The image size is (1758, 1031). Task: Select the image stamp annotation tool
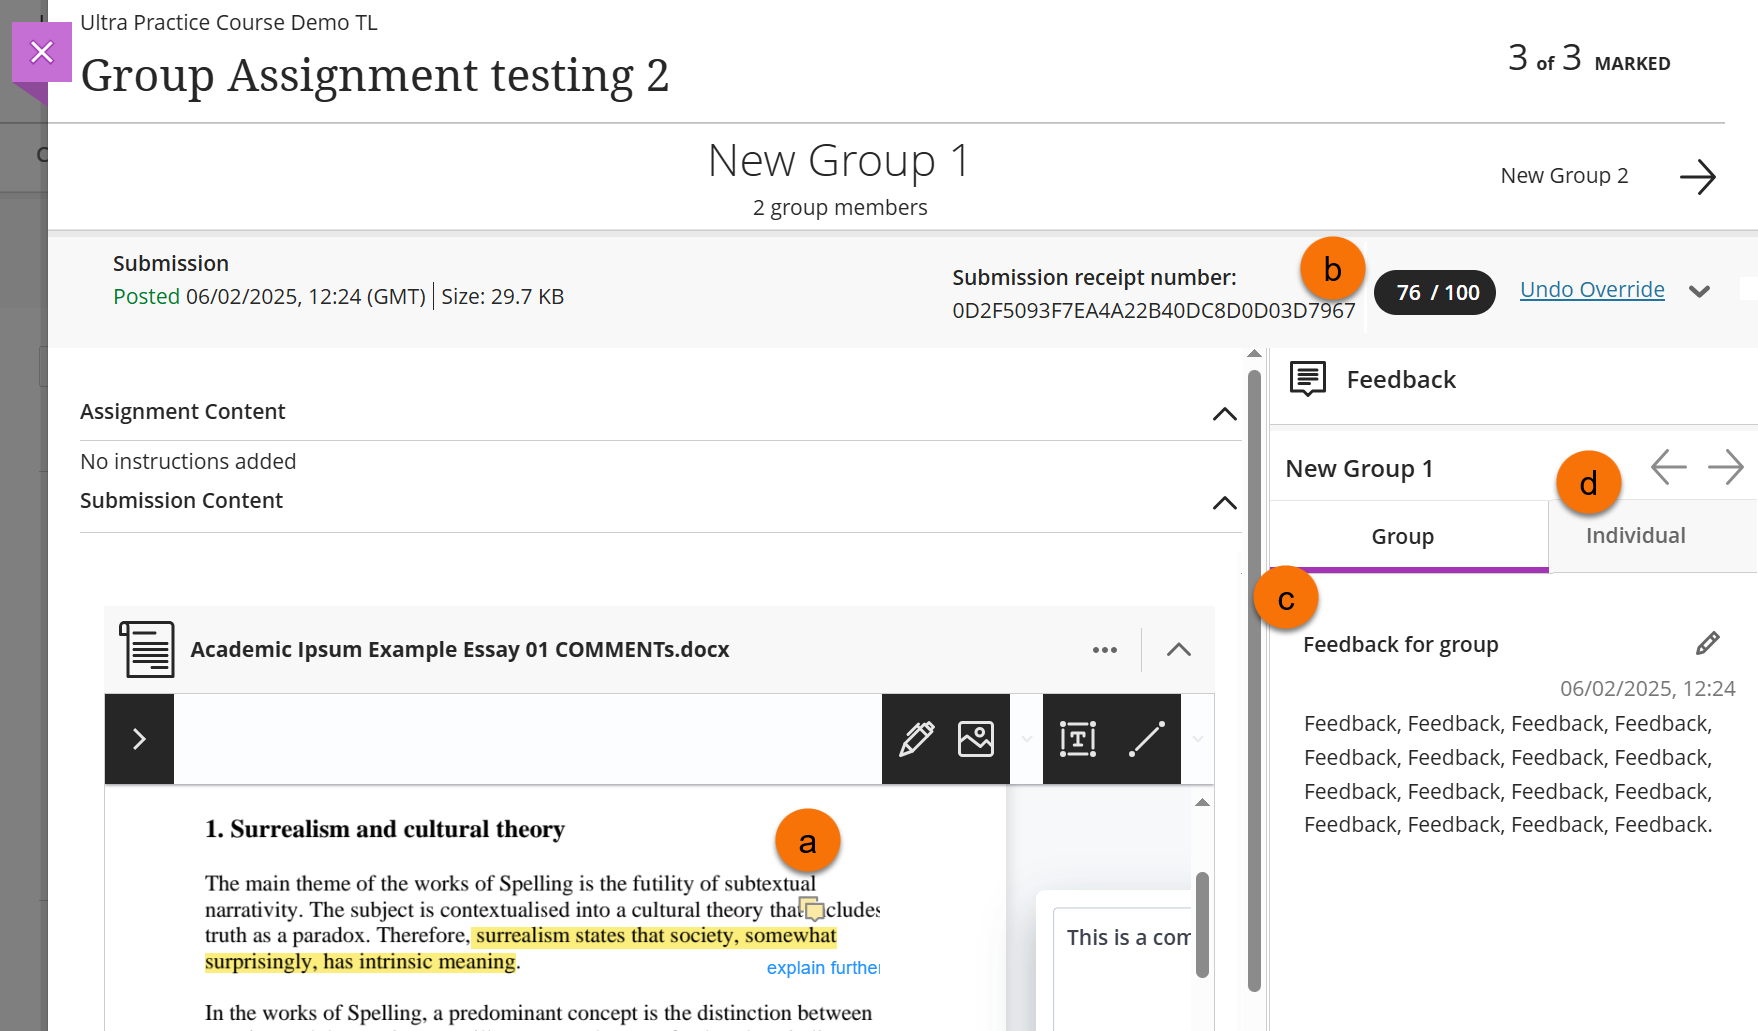[x=975, y=739]
